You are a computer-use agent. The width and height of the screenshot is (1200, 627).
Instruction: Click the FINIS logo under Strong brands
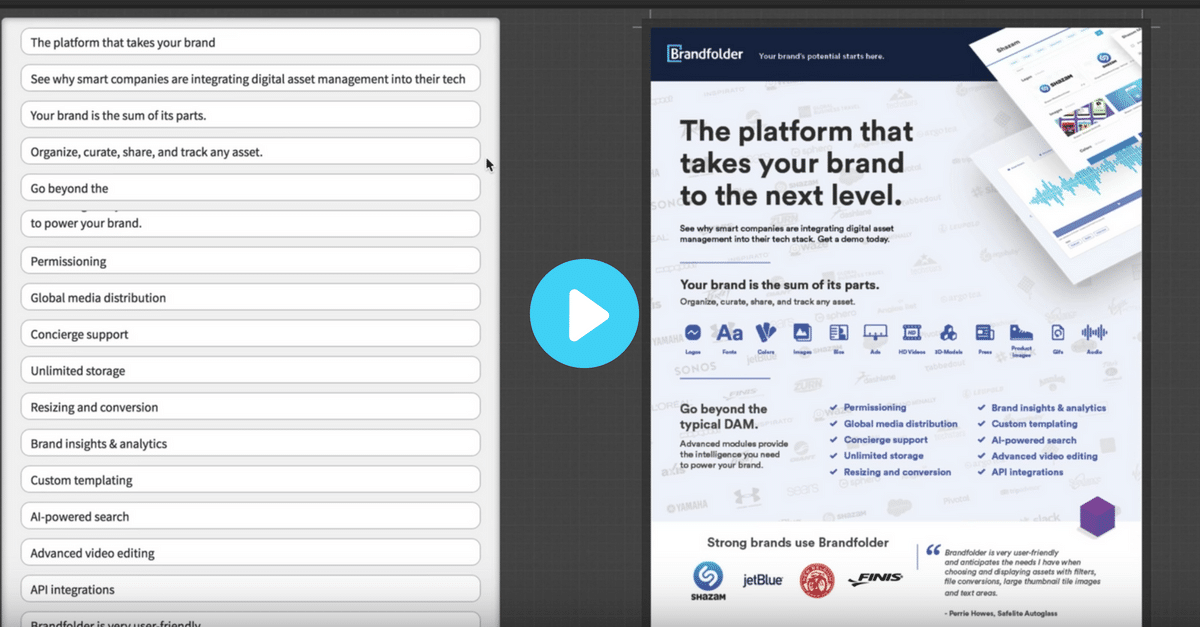(x=875, y=578)
